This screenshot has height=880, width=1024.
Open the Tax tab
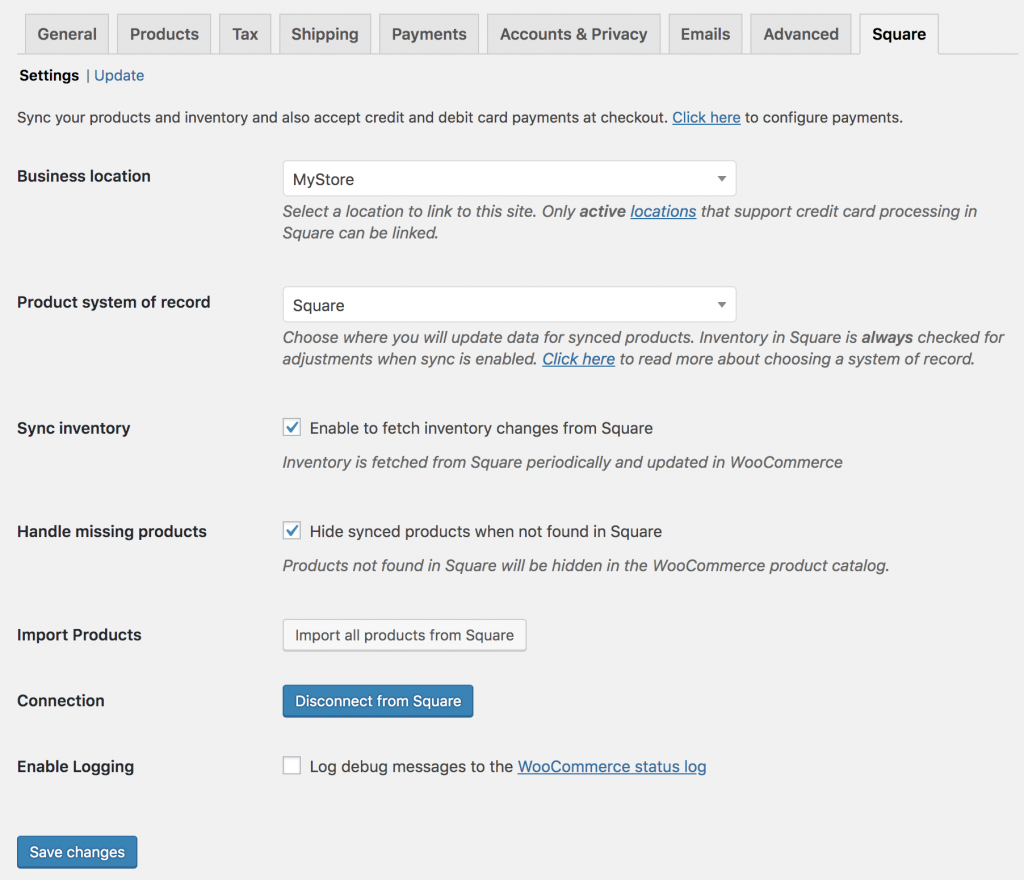245,34
